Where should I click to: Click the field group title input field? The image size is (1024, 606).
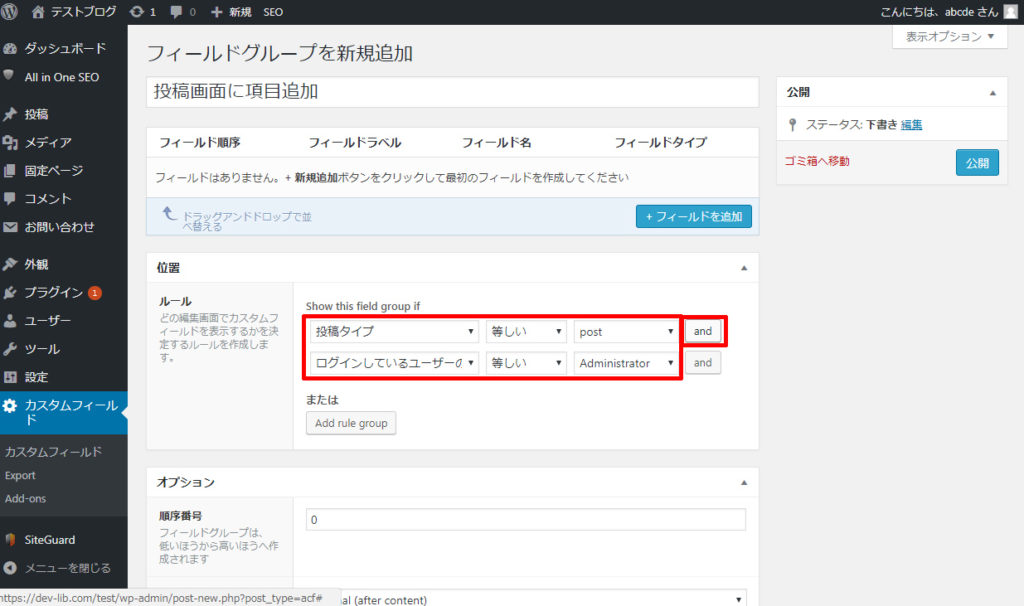452,92
